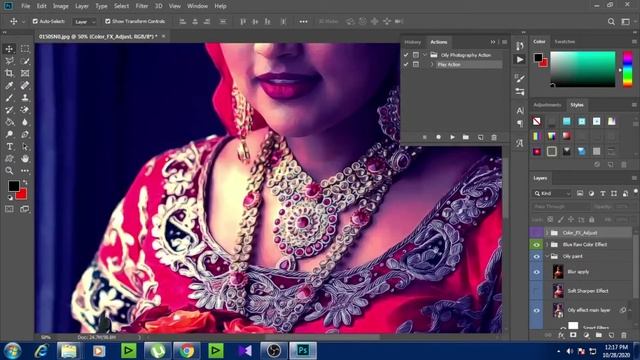The image size is (640, 360).
Task: Toggle Play Action item checkmark
Action: (x=406, y=64)
